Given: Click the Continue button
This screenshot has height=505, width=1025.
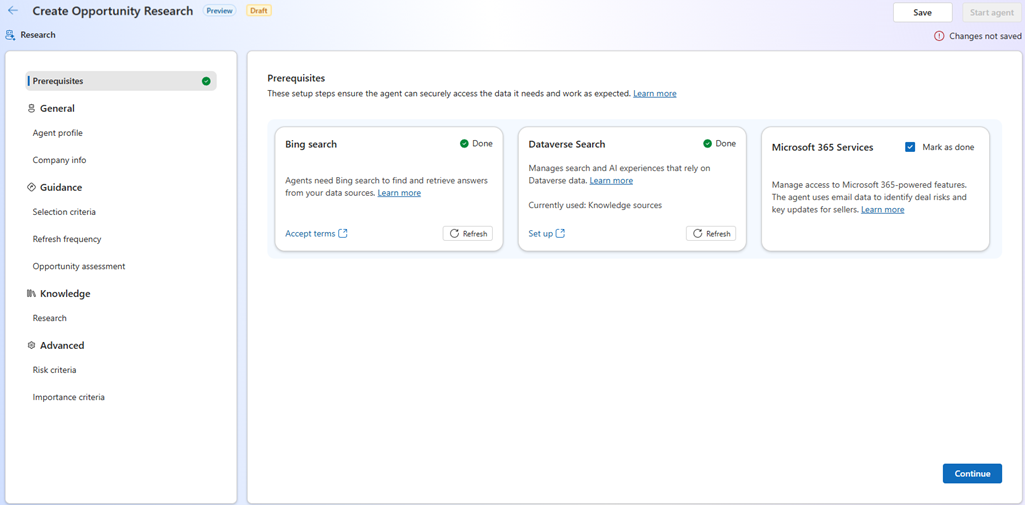Looking at the screenshot, I should click(972, 474).
